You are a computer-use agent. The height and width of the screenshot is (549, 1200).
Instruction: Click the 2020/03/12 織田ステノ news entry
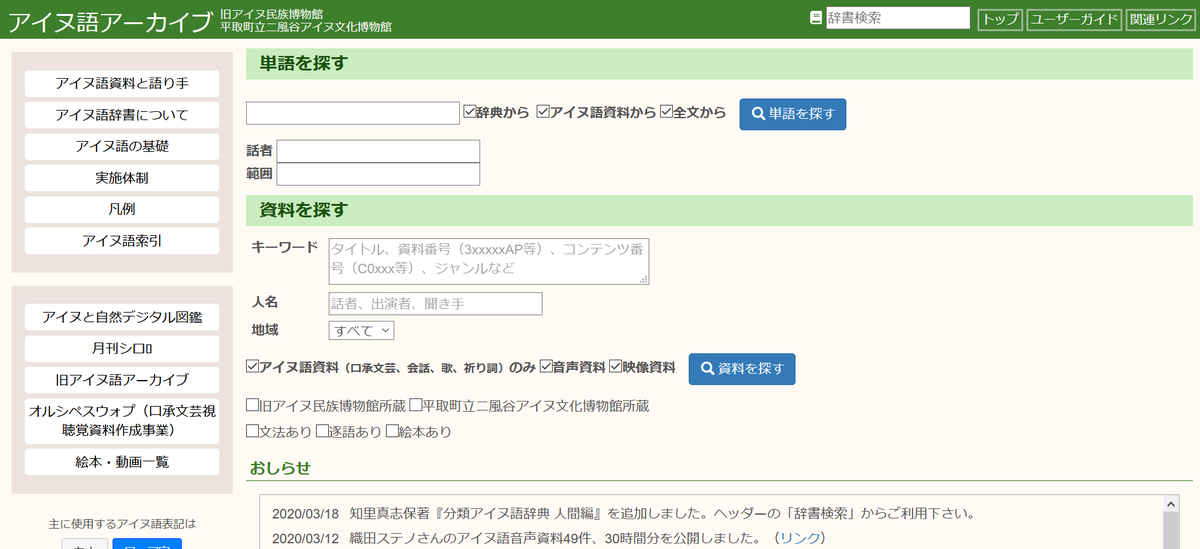pos(548,538)
